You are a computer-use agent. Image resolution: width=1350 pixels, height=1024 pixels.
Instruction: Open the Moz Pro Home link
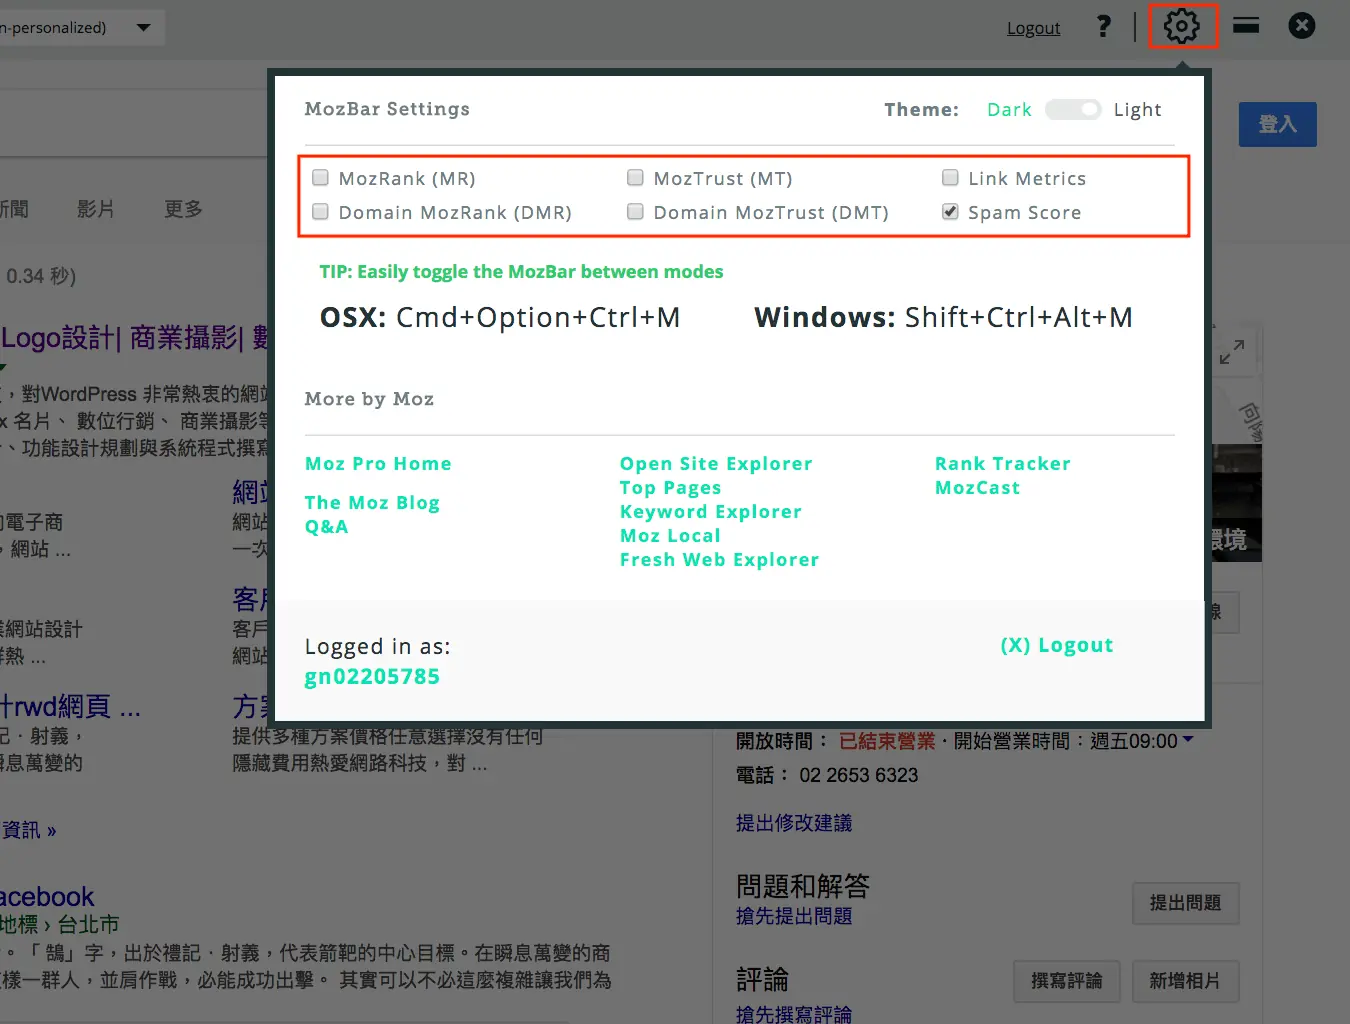click(378, 464)
